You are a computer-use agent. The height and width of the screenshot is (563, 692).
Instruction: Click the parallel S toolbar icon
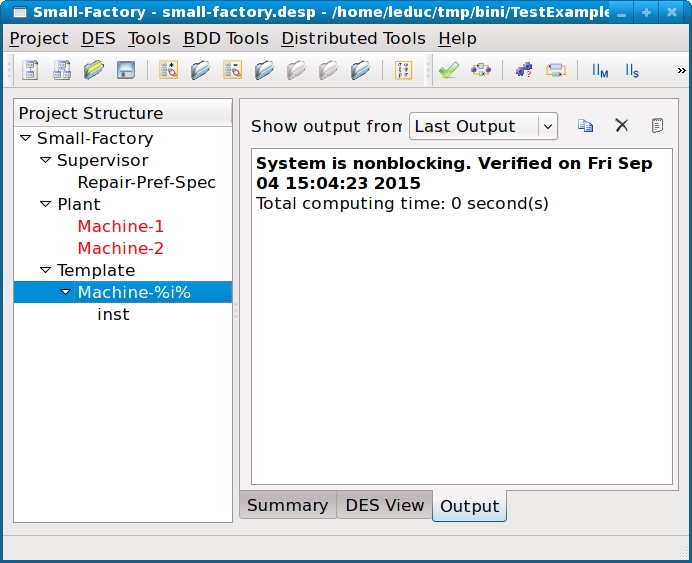pyautogui.click(x=632, y=70)
